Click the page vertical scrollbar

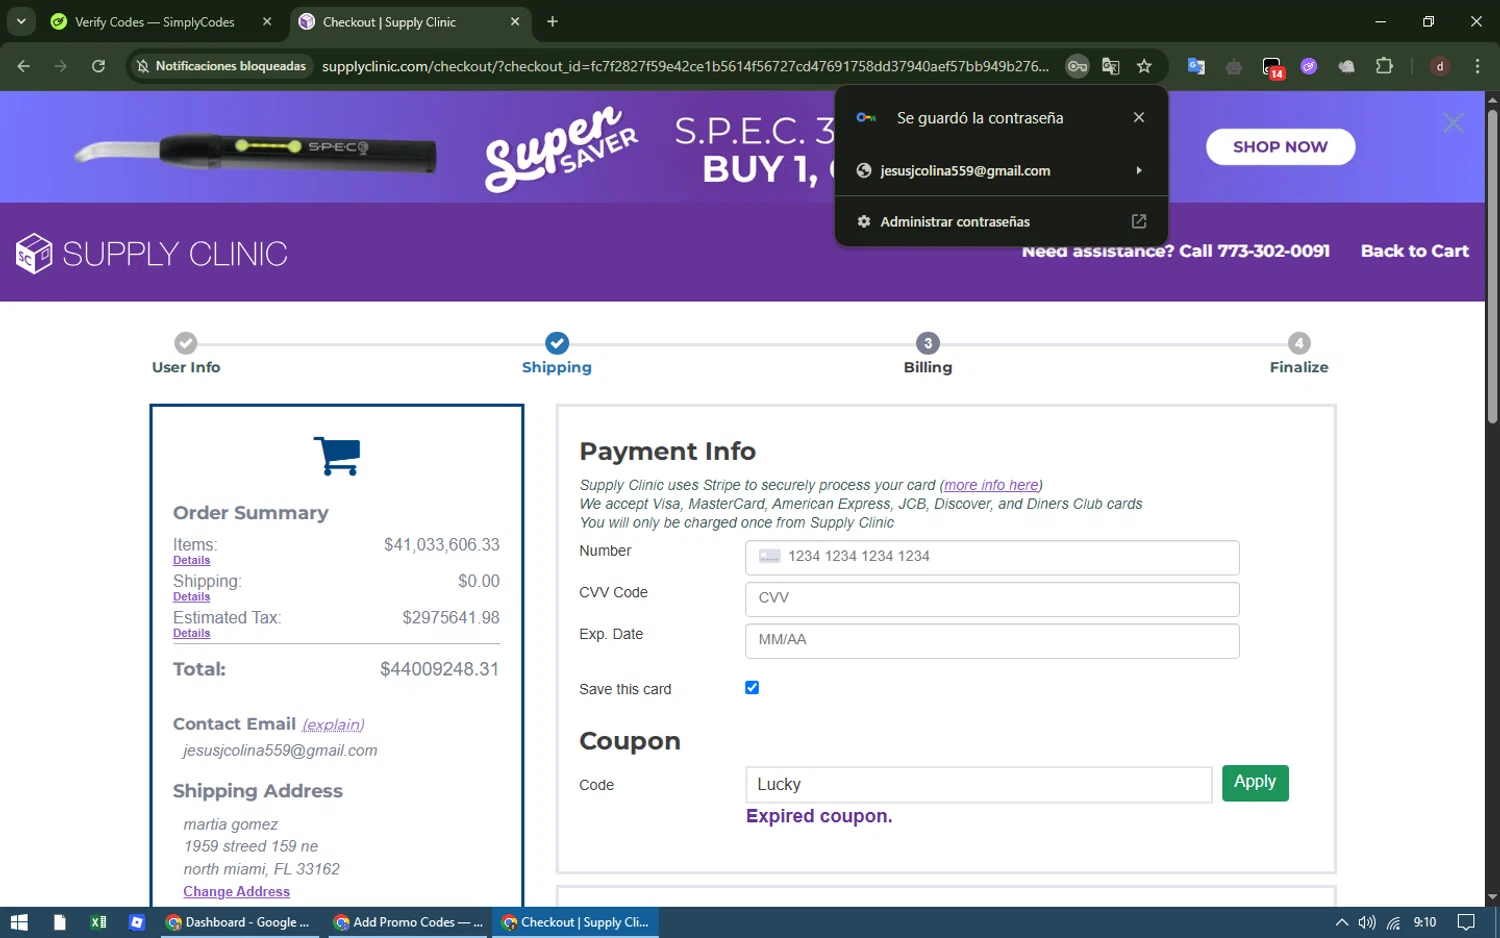[x=1492, y=267]
